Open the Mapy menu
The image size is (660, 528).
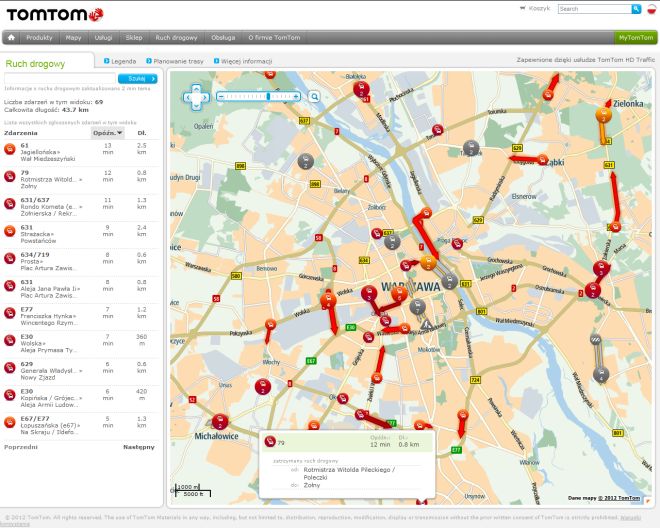click(73, 37)
